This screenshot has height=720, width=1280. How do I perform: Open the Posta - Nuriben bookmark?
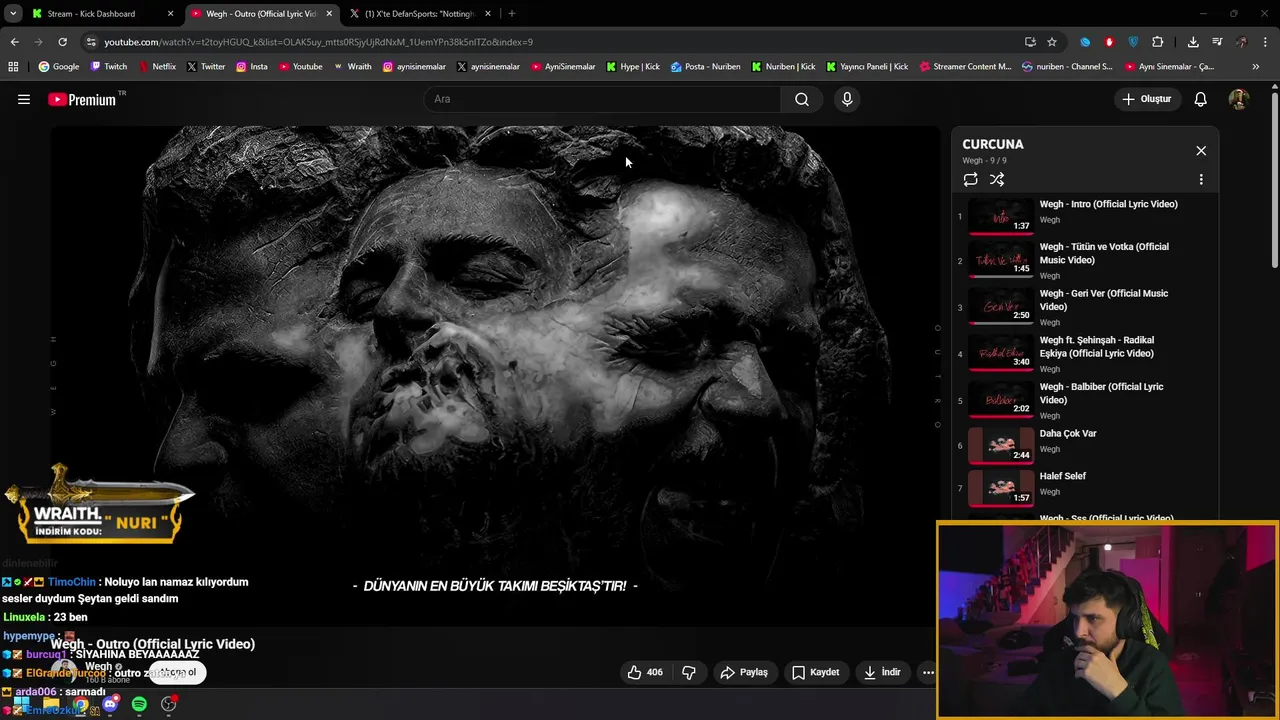coord(705,67)
